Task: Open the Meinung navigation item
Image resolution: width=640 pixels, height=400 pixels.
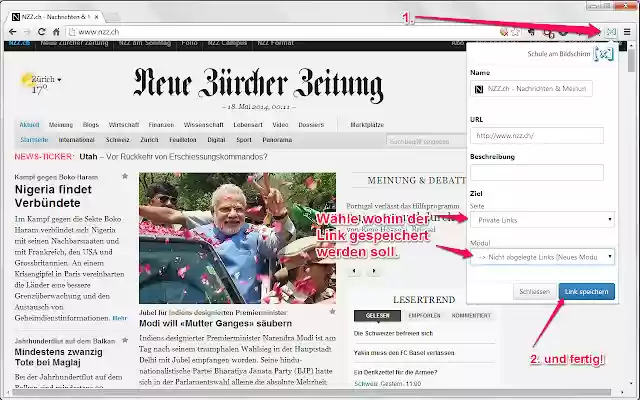Action: tap(61, 124)
